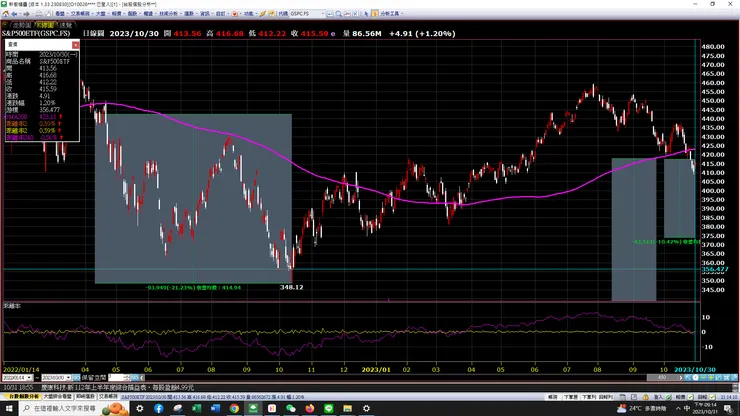Open Excel from the taskbar
This screenshot has height=416, width=740.
pyautogui.click(x=196, y=408)
